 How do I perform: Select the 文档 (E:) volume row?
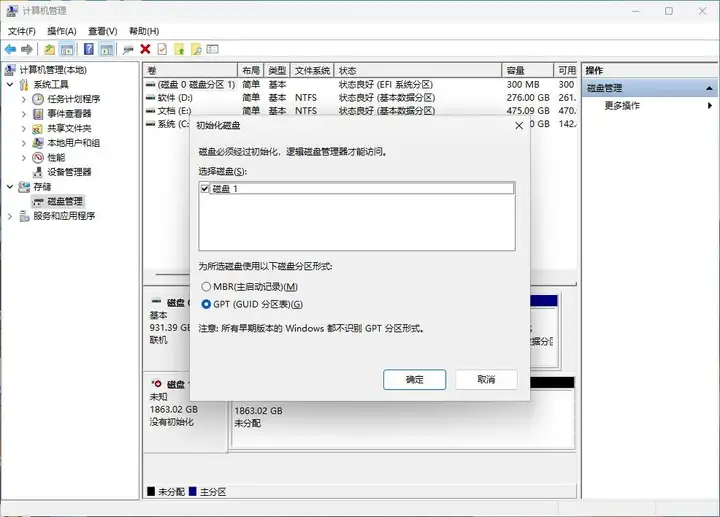359,111
